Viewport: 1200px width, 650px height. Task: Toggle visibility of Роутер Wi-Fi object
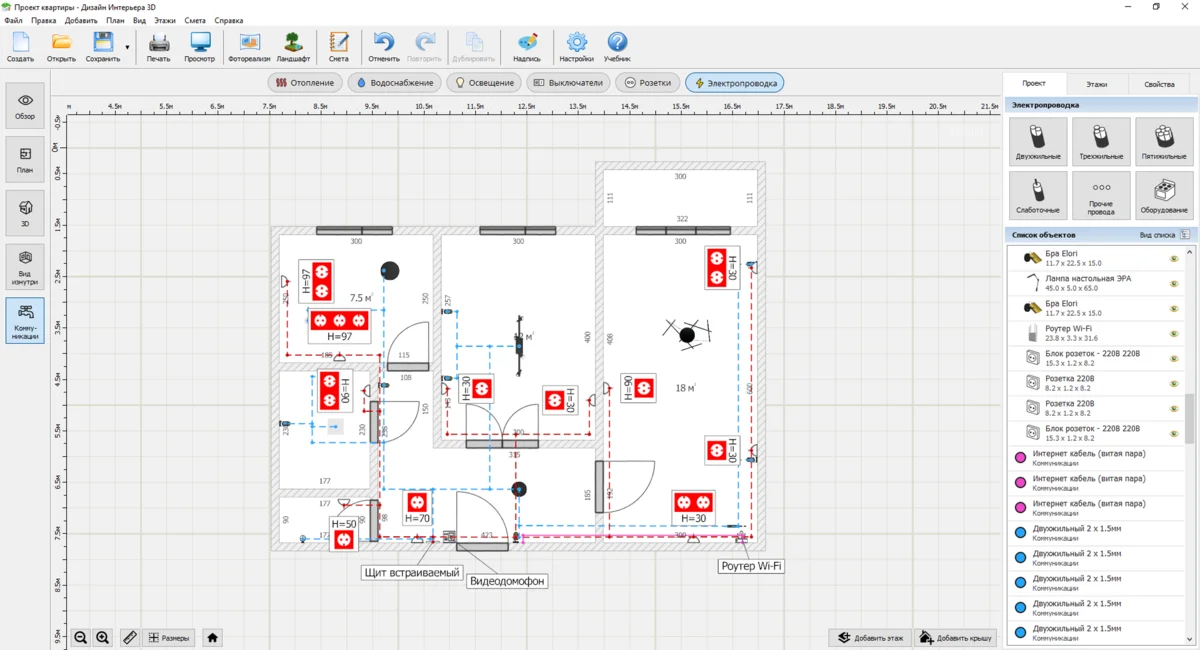click(1175, 333)
